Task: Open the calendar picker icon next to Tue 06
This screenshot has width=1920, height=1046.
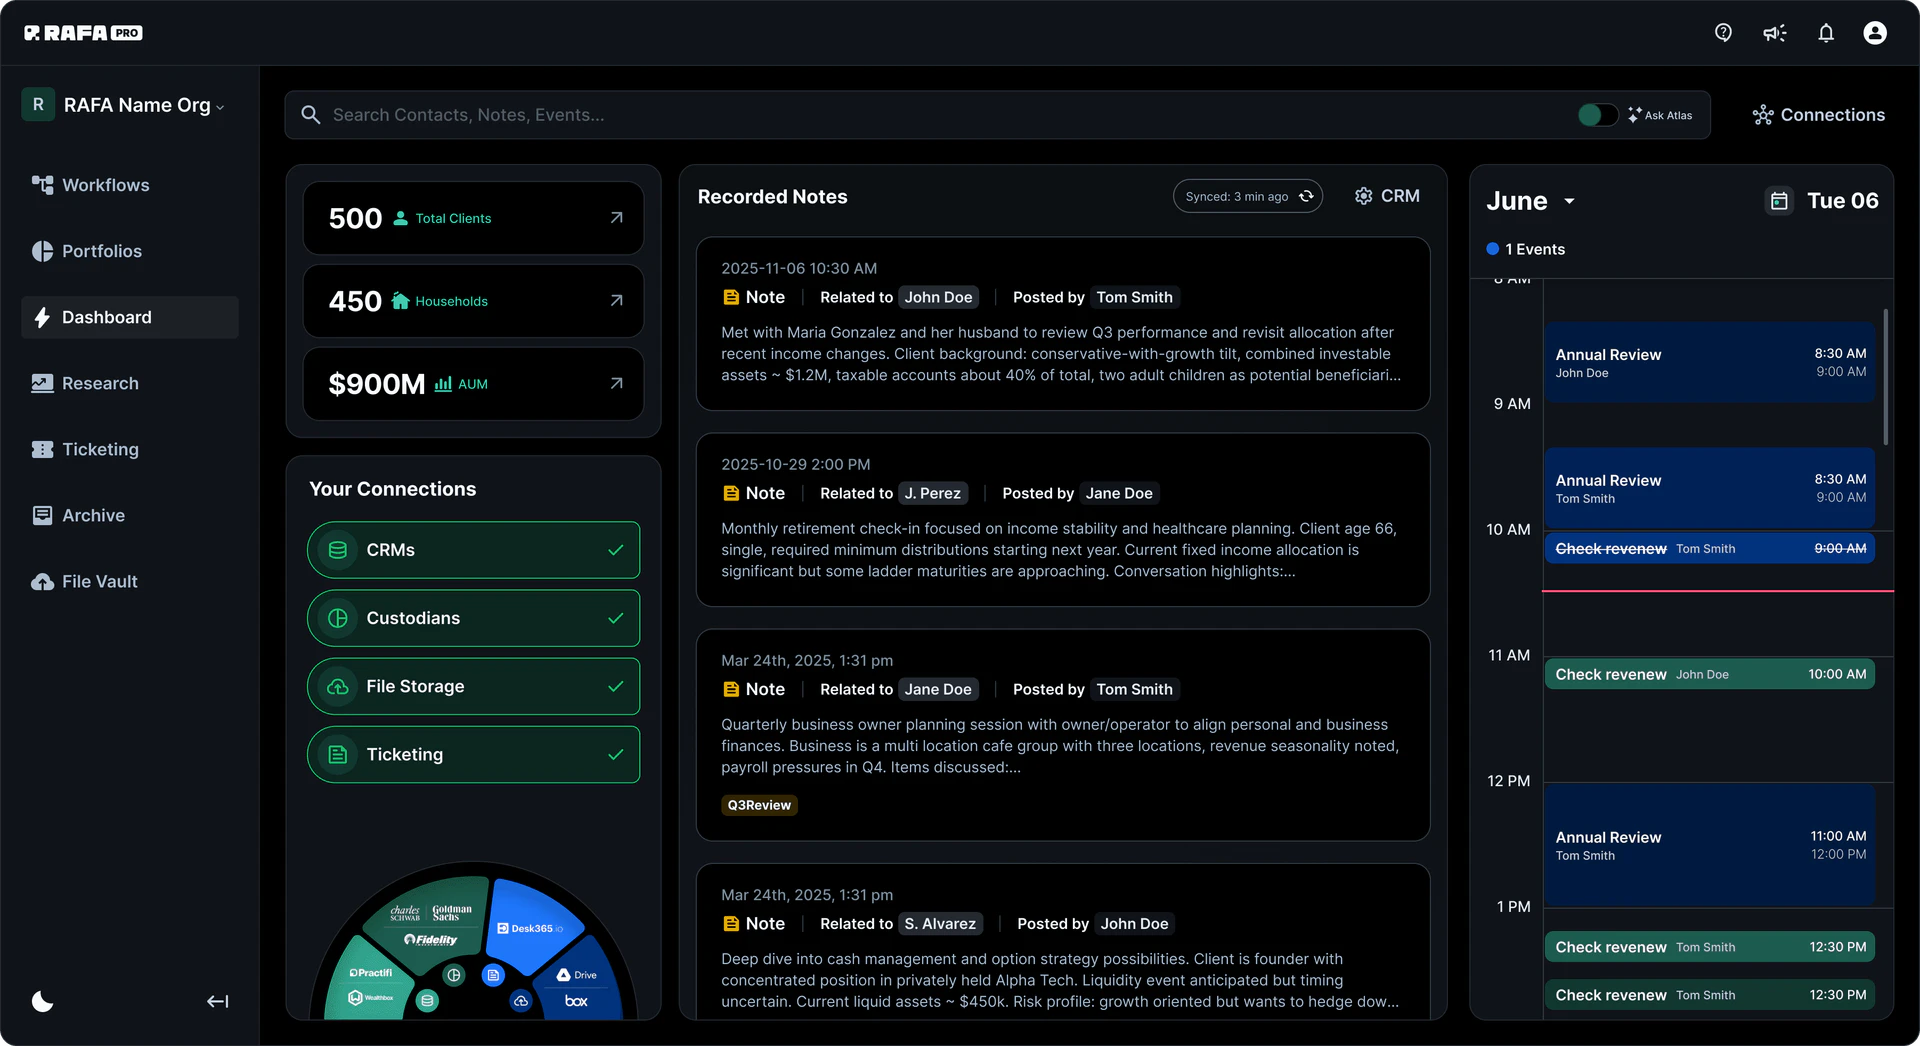Action: (1779, 200)
